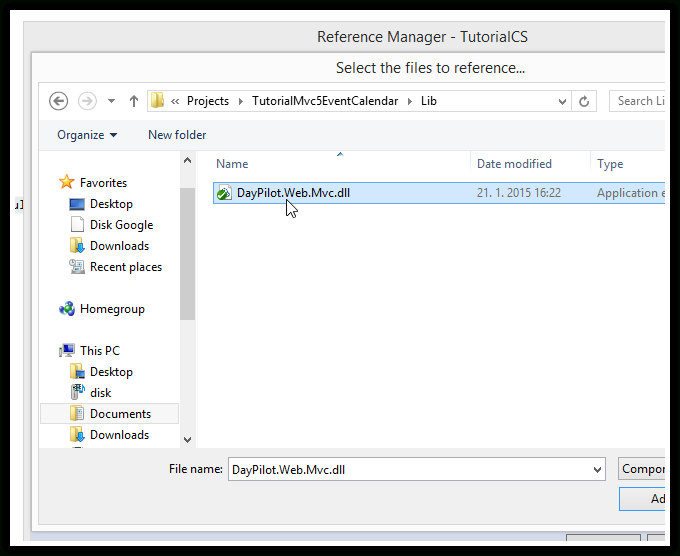Go up one folder level
Screen dimensions: 680x556
[x=134, y=101]
